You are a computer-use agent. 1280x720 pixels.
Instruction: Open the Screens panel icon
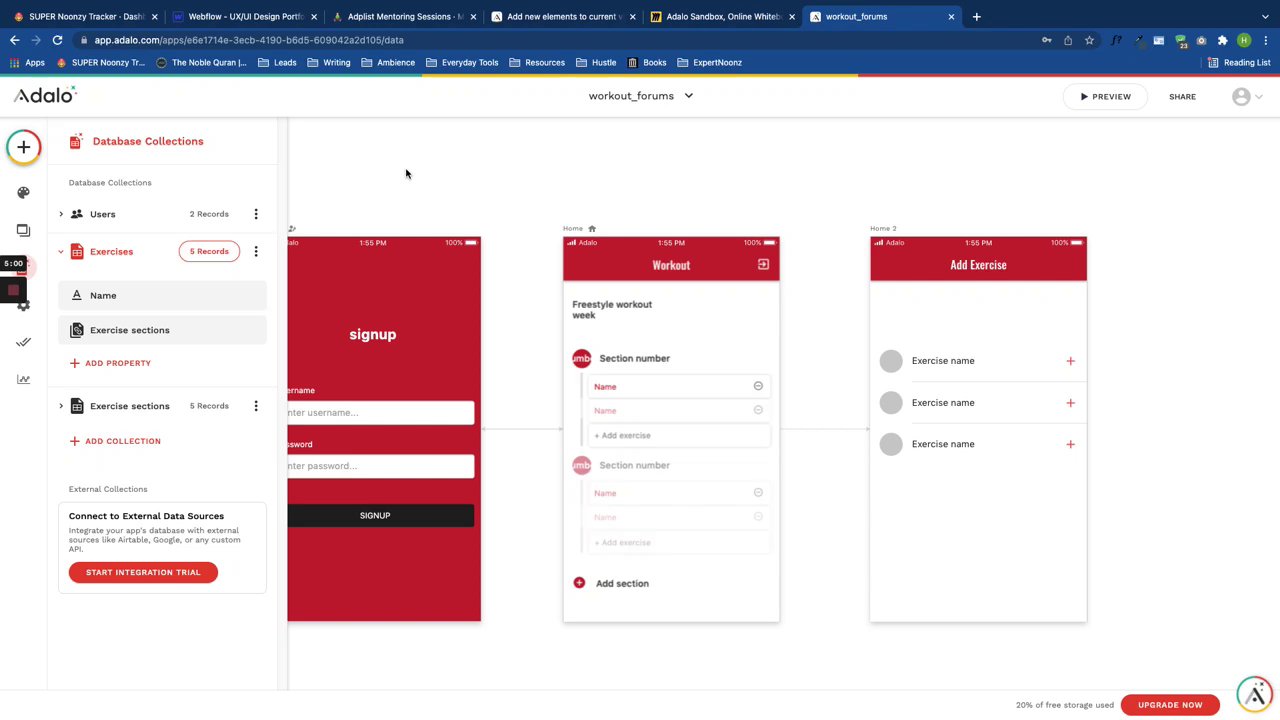[23, 230]
